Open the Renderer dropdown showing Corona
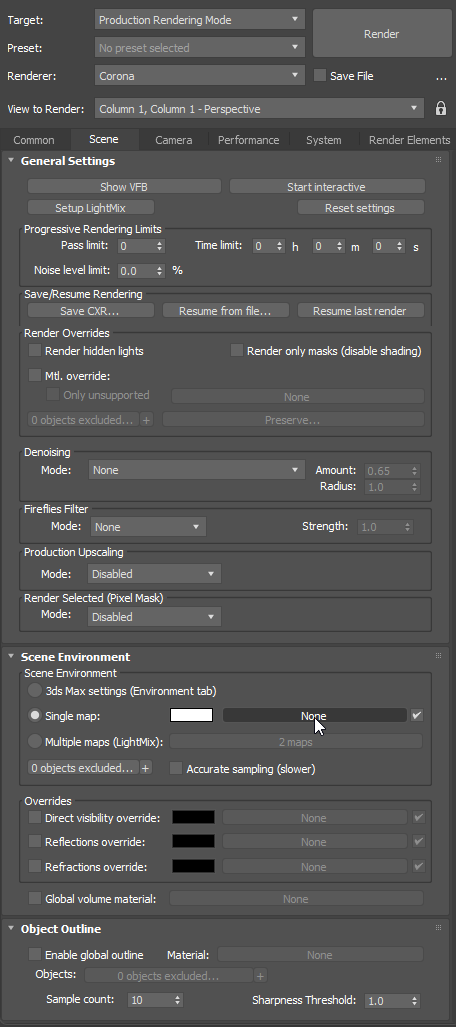The height and width of the screenshot is (1027, 456). tap(200, 76)
